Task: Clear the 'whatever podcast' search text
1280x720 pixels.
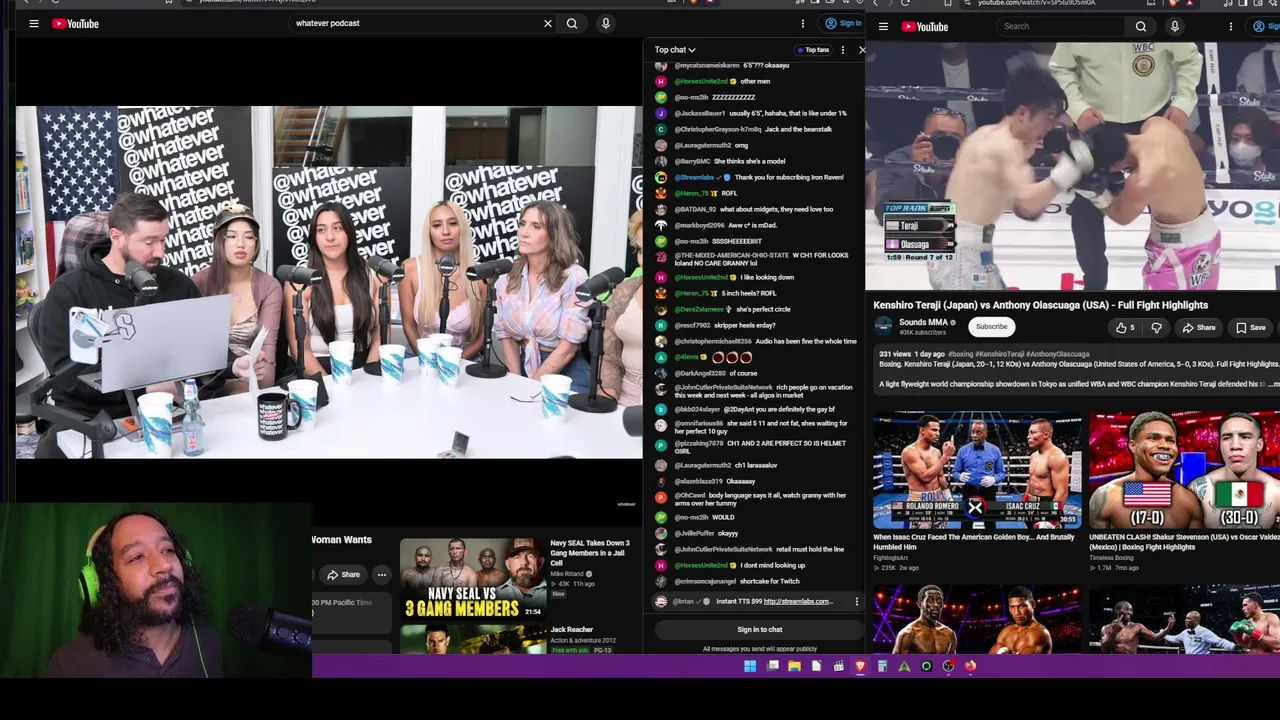Action: click(x=547, y=23)
